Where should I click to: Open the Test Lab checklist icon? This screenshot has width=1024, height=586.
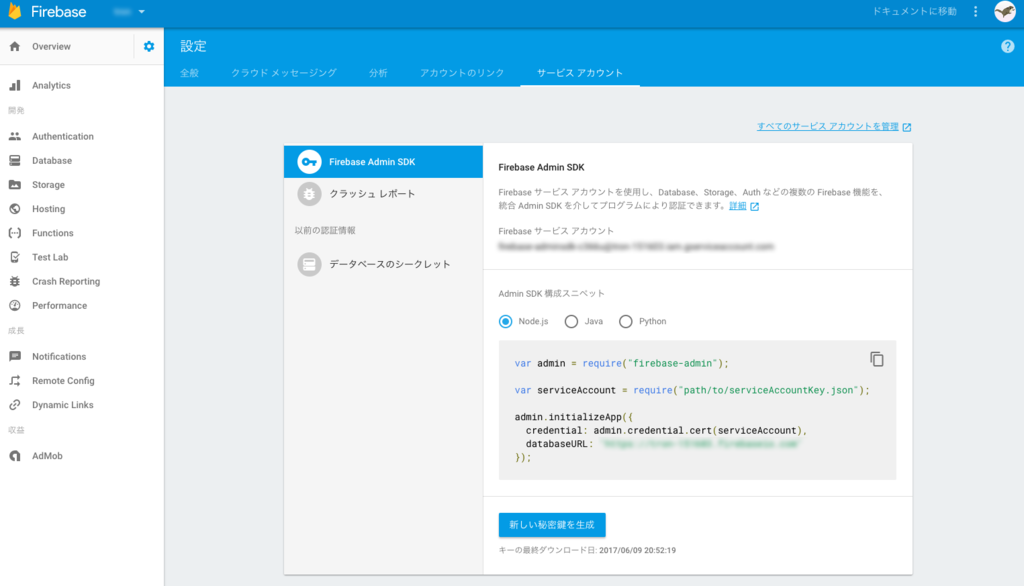point(14,257)
